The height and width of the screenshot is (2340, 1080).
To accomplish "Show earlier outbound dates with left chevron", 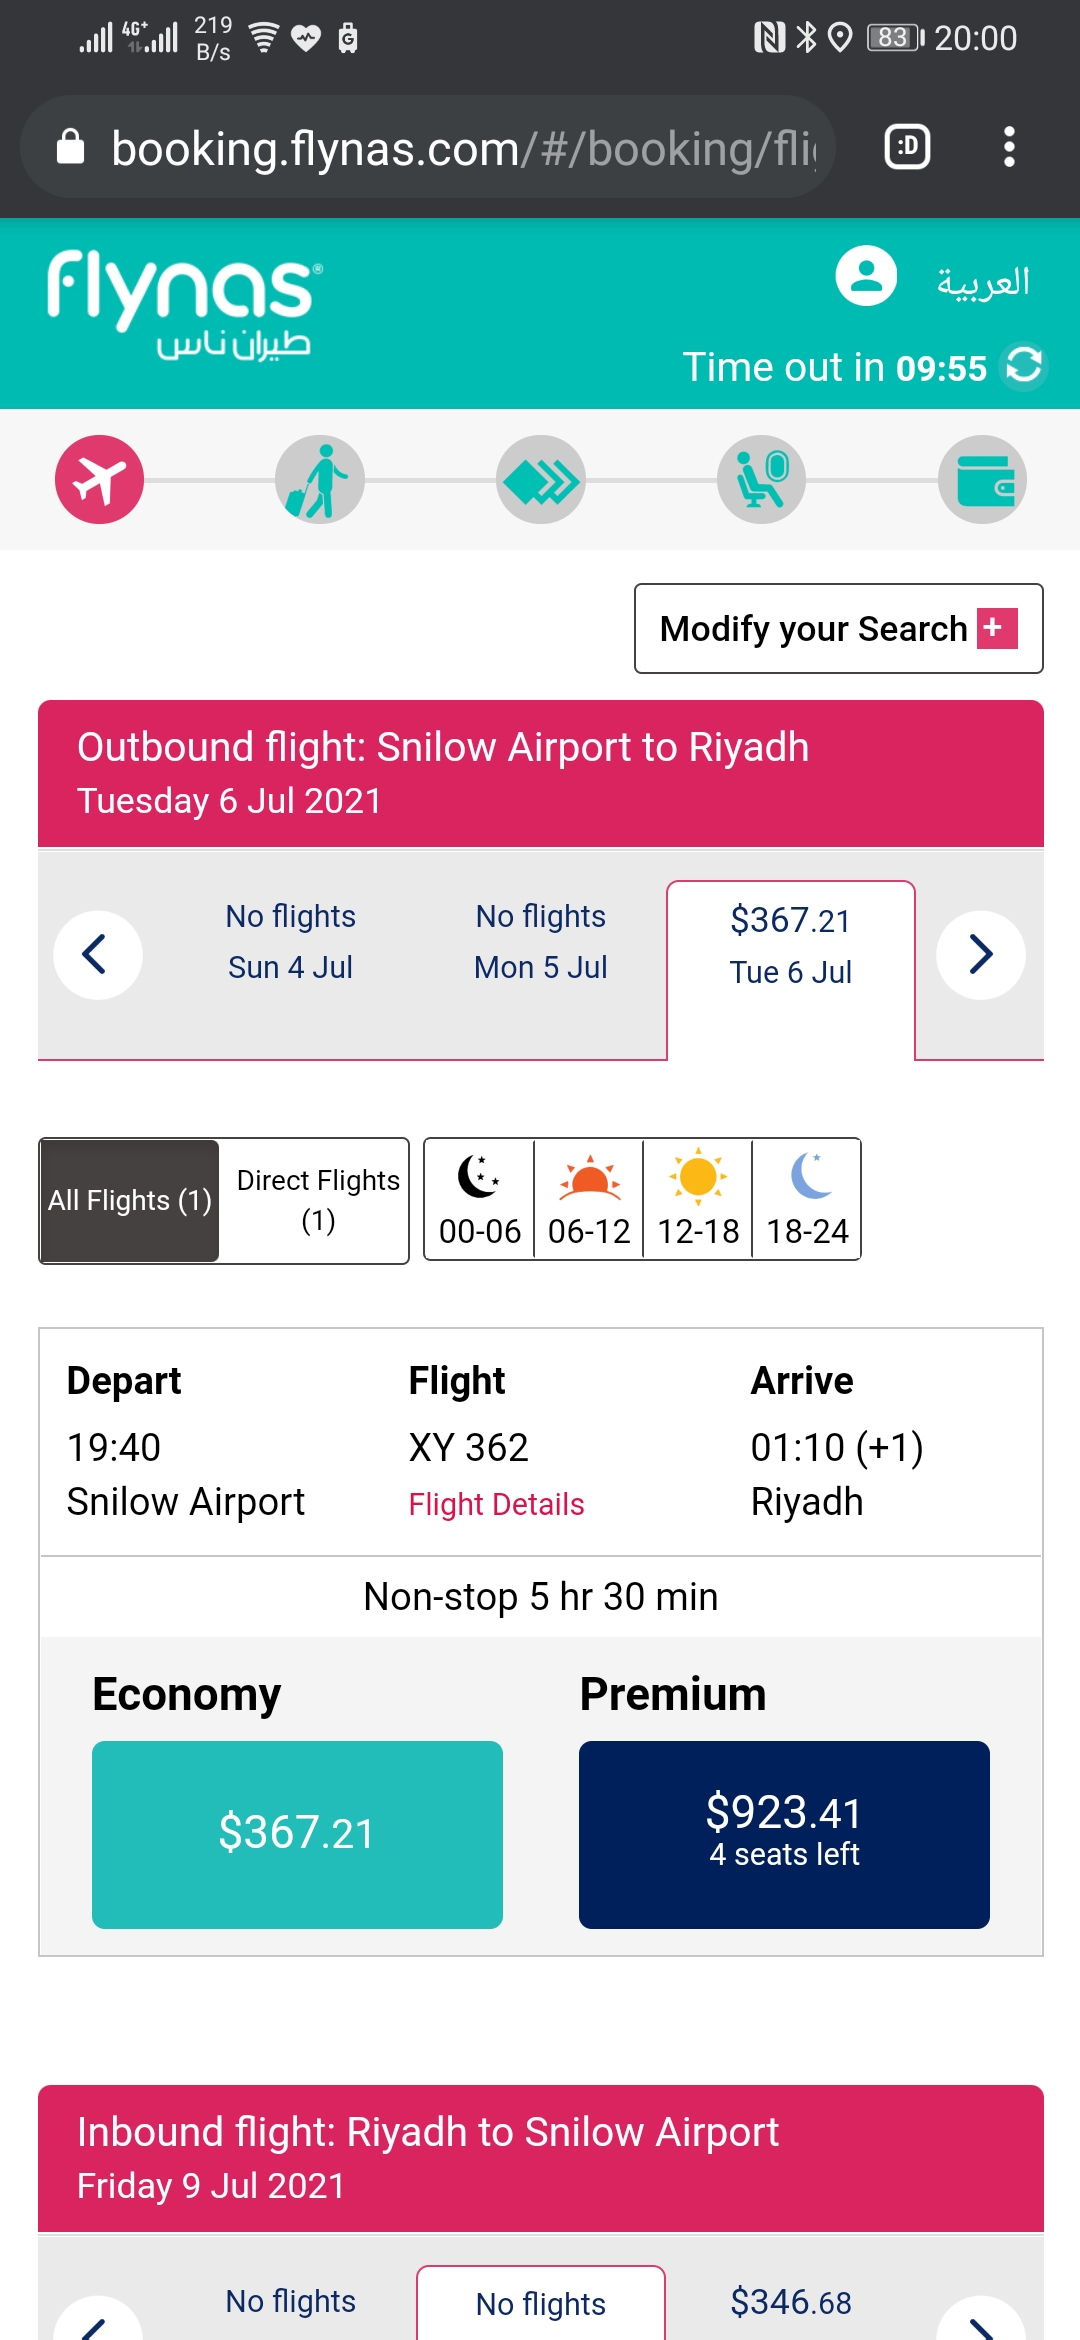I will [98, 955].
